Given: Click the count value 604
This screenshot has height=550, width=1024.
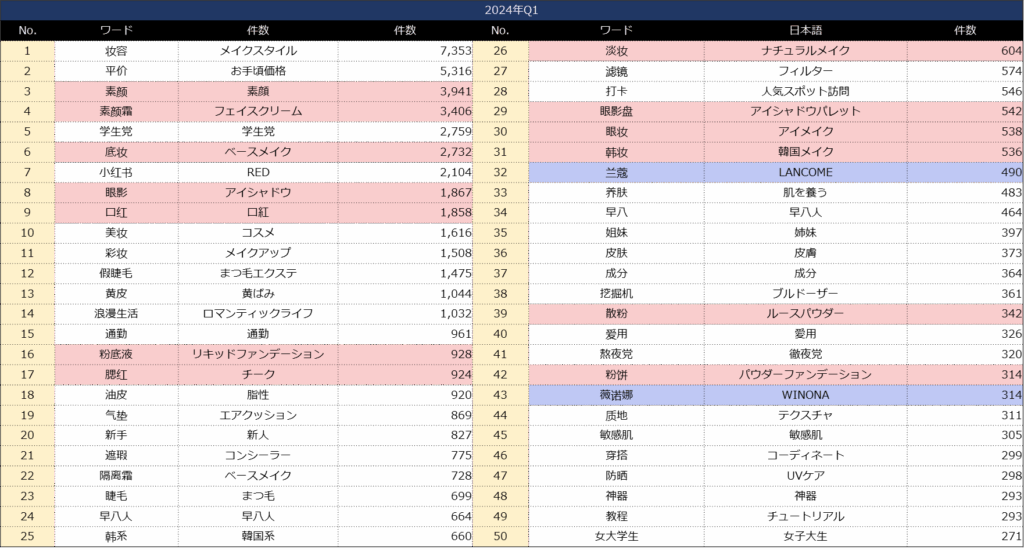Looking at the screenshot, I should point(1005,51).
